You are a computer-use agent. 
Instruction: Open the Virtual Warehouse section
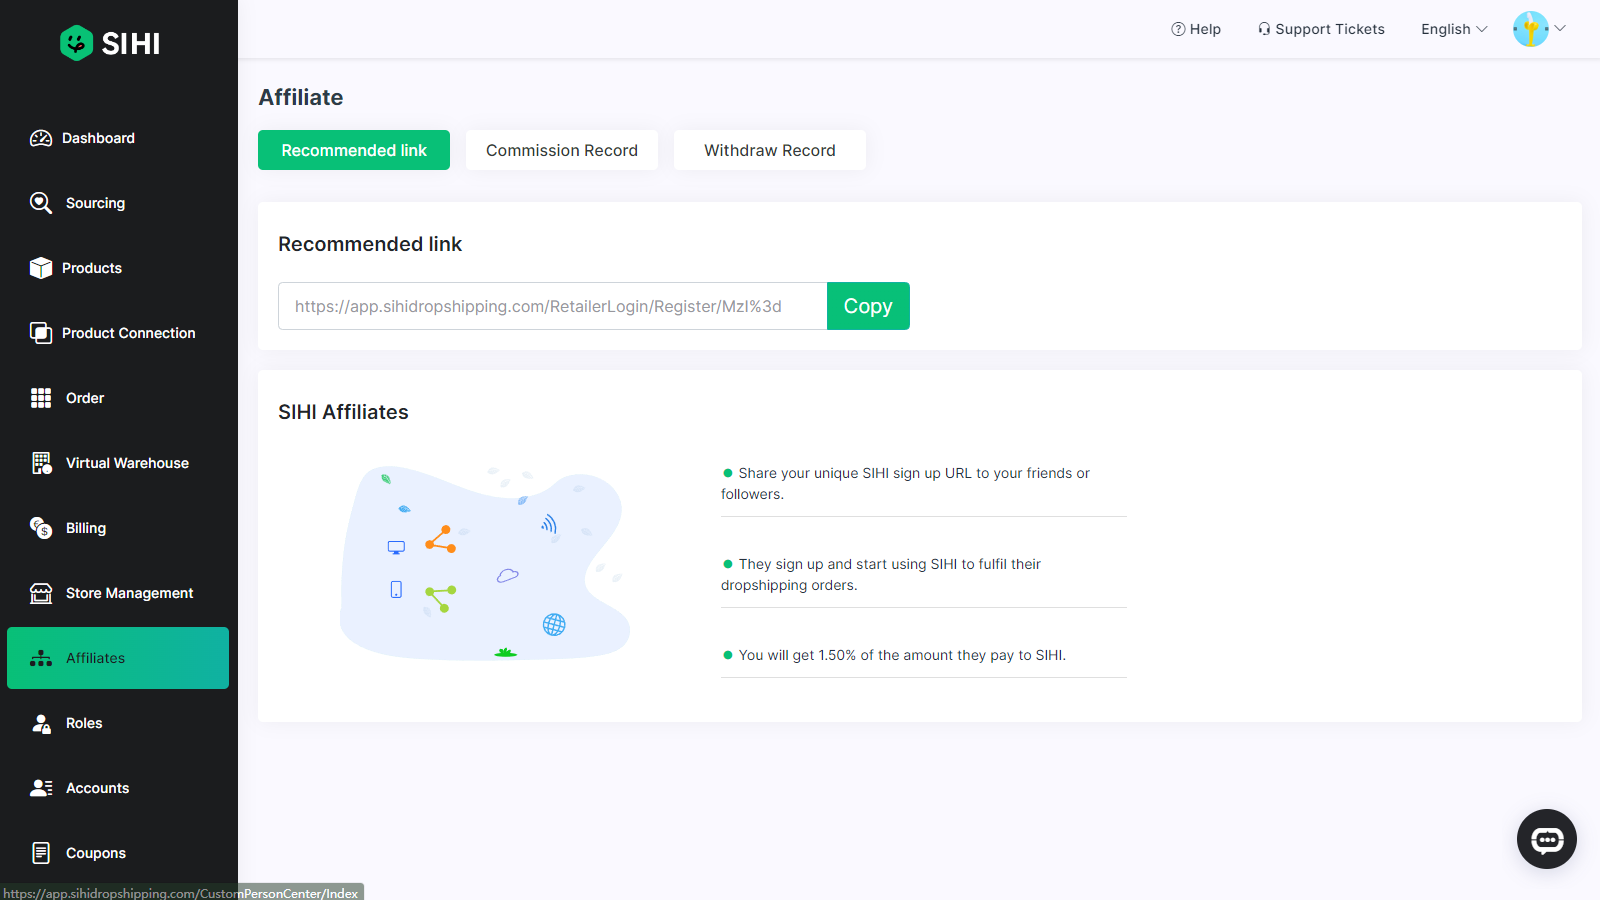point(127,462)
